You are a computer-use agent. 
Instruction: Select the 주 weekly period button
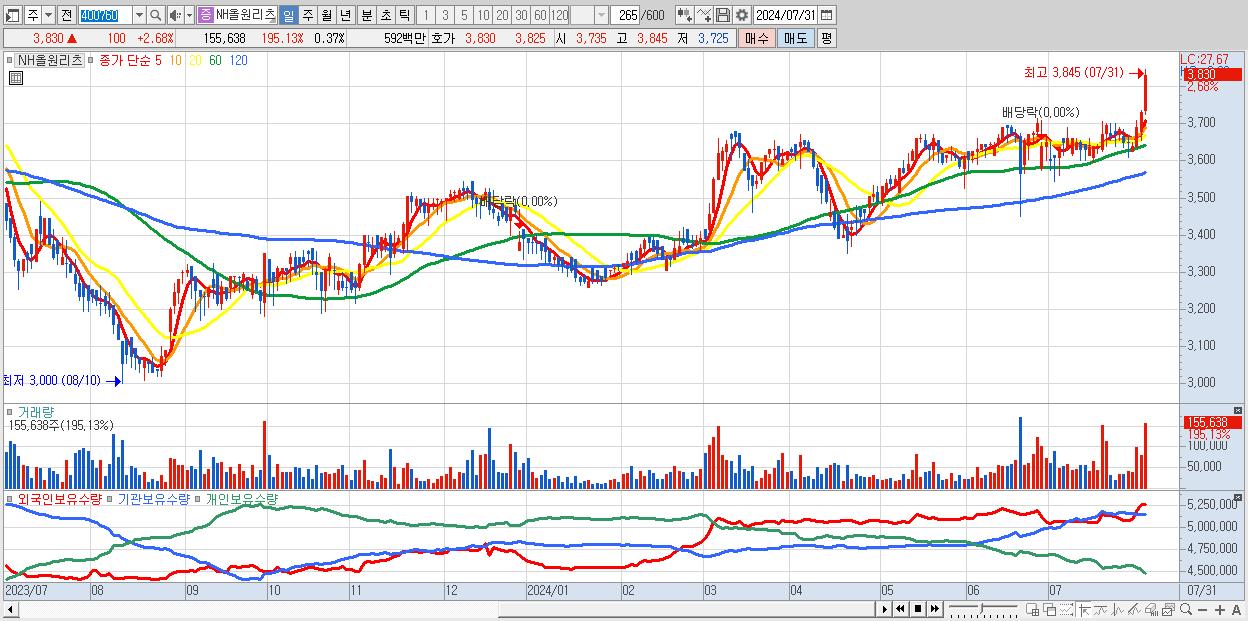pos(306,15)
